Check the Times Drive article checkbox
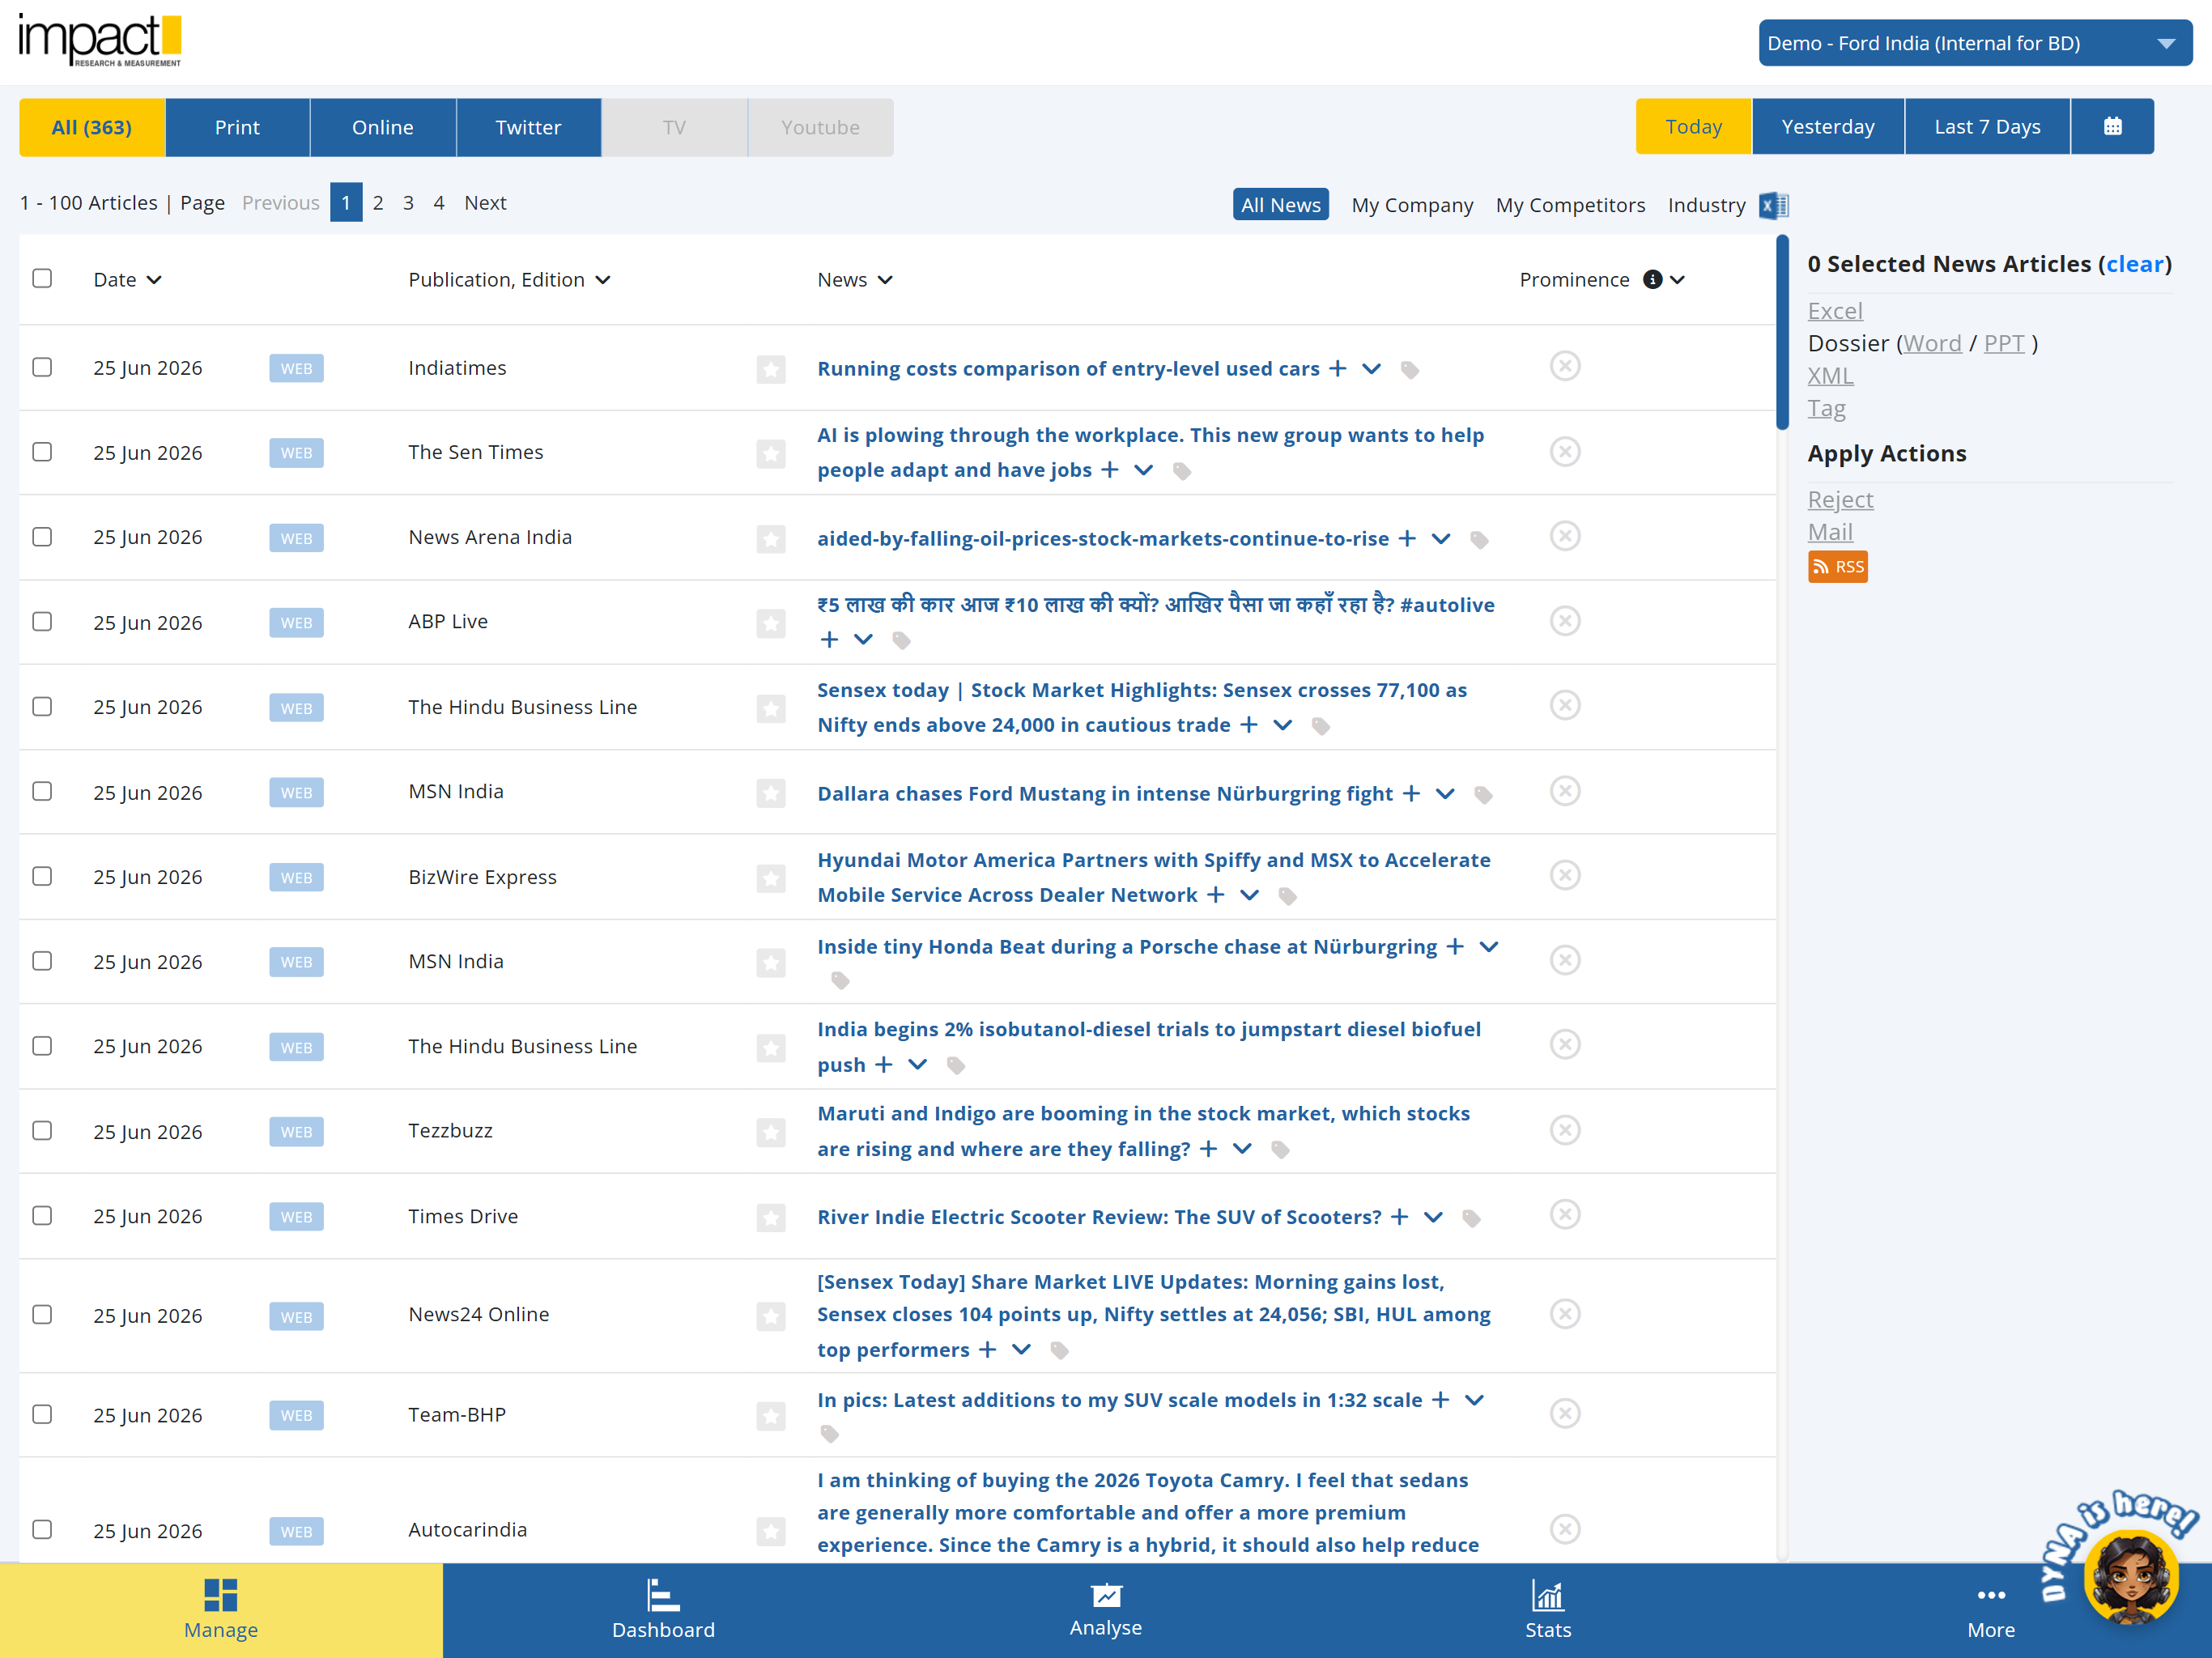The width and height of the screenshot is (2212, 1658). (x=42, y=1216)
